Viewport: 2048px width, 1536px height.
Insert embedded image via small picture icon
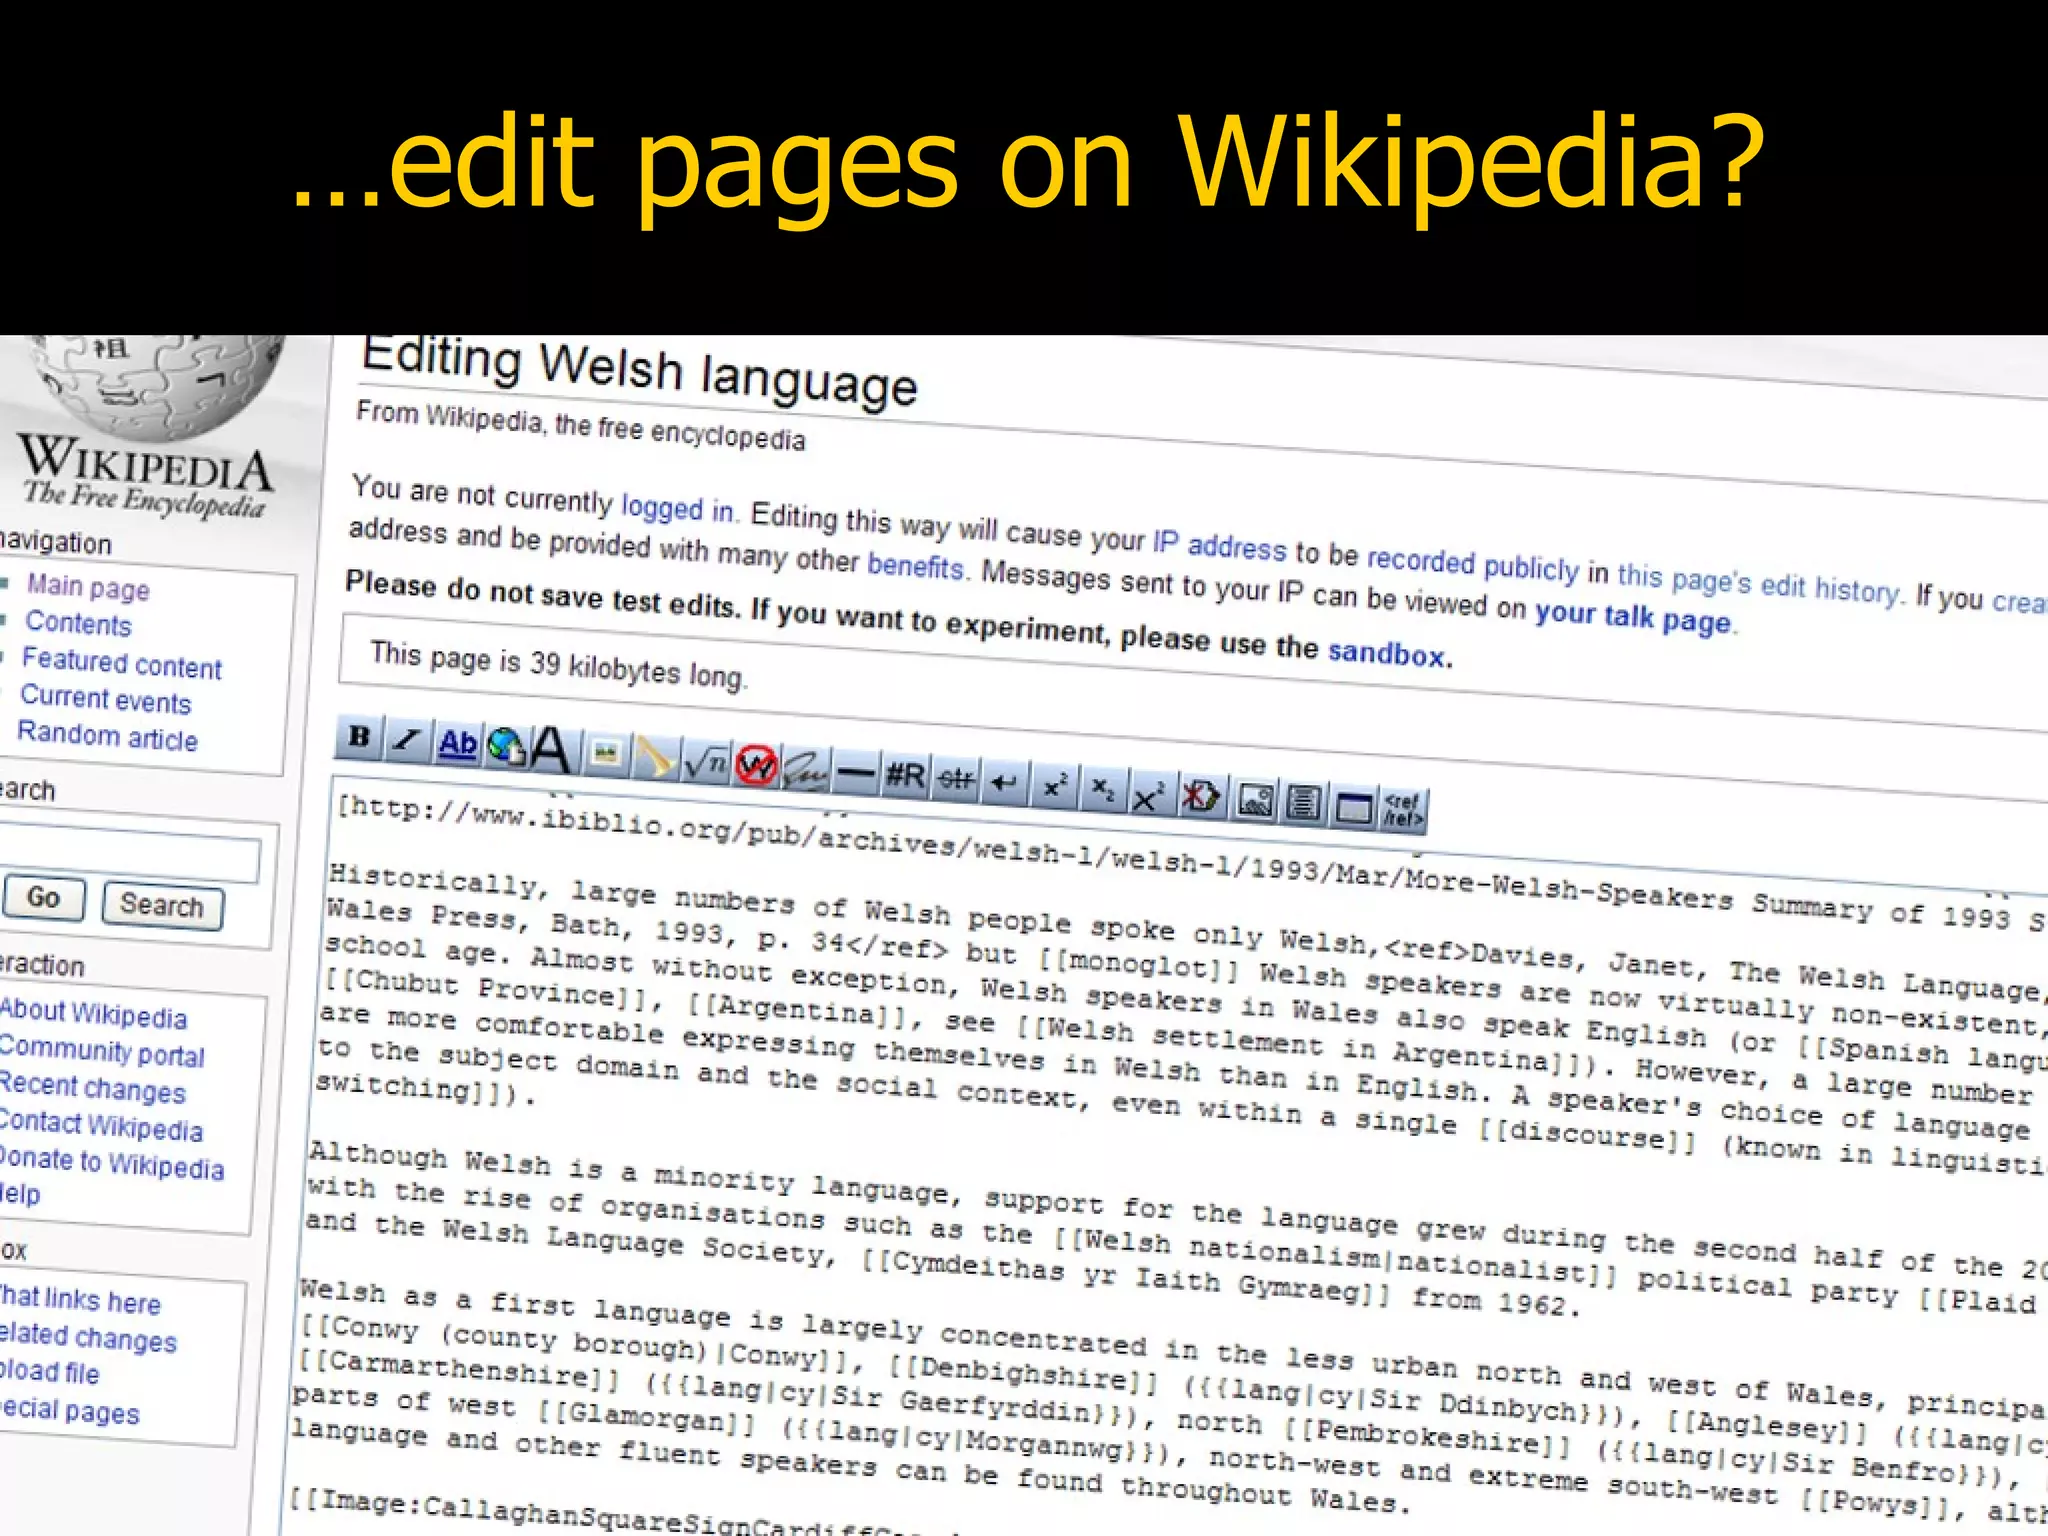click(605, 753)
